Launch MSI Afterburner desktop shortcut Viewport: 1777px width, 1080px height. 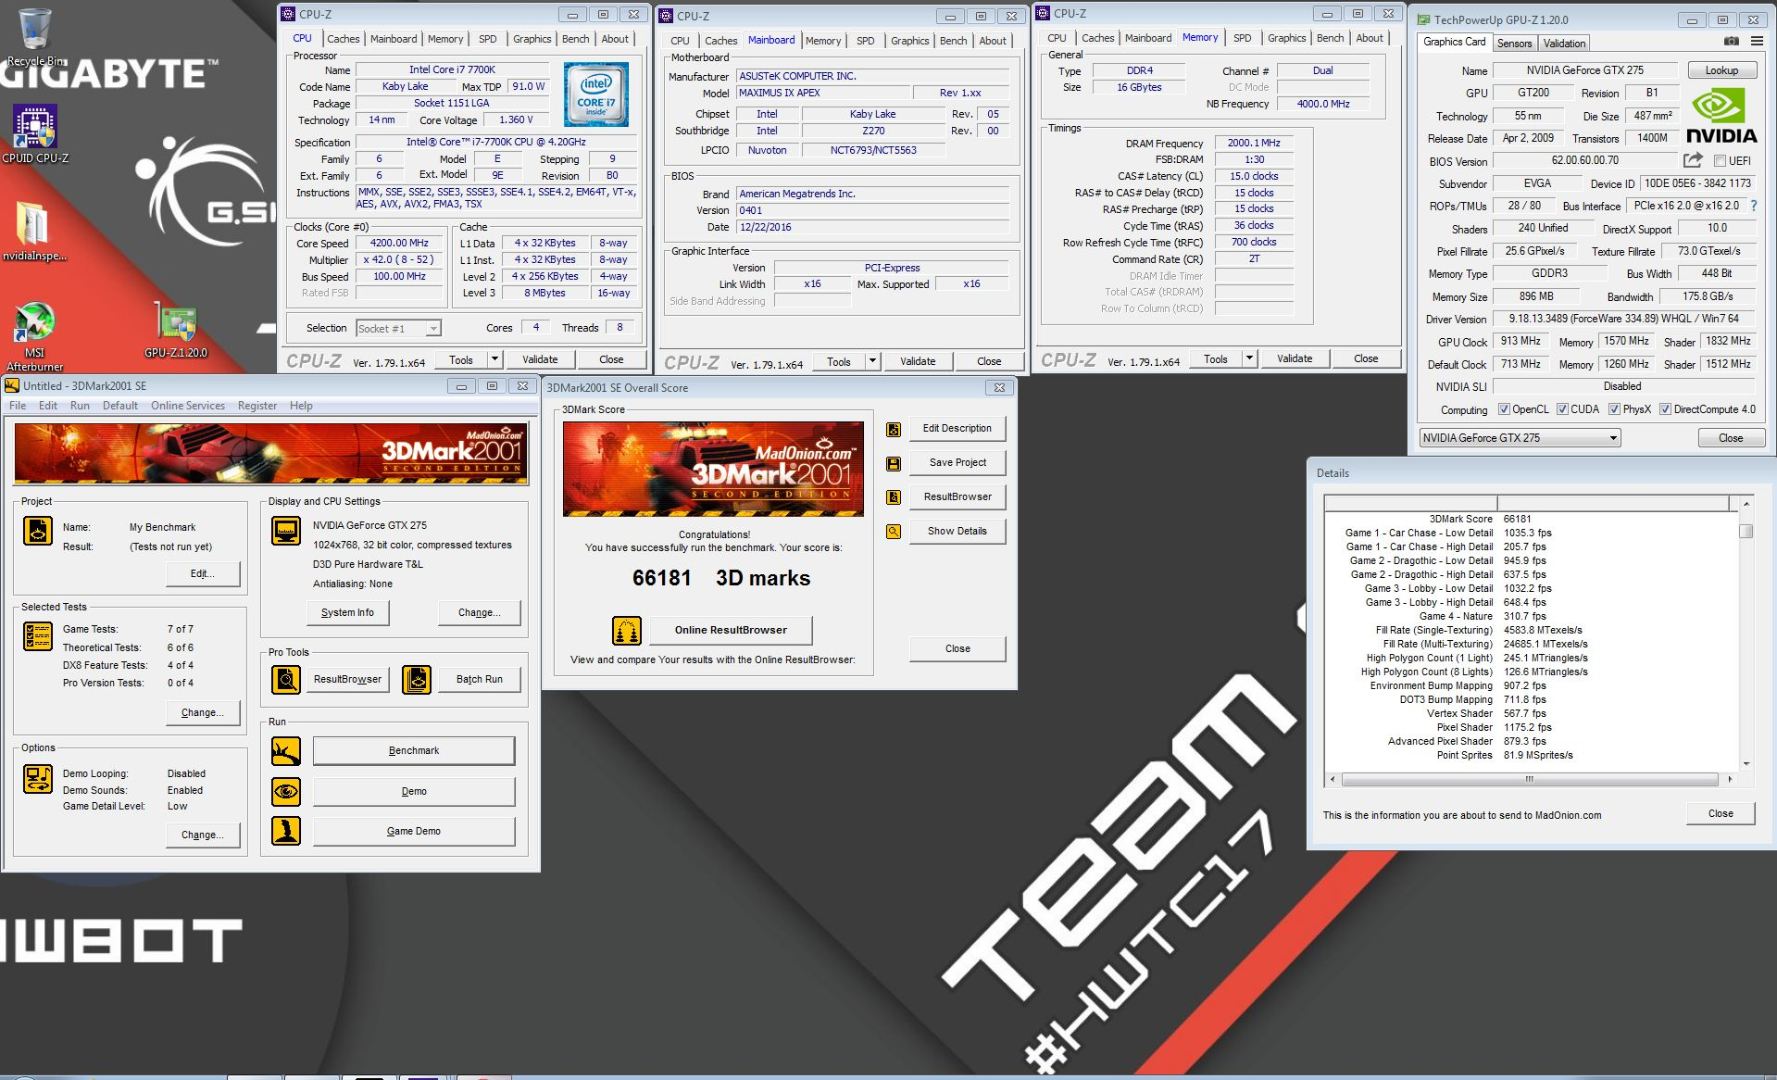click(35, 336)
